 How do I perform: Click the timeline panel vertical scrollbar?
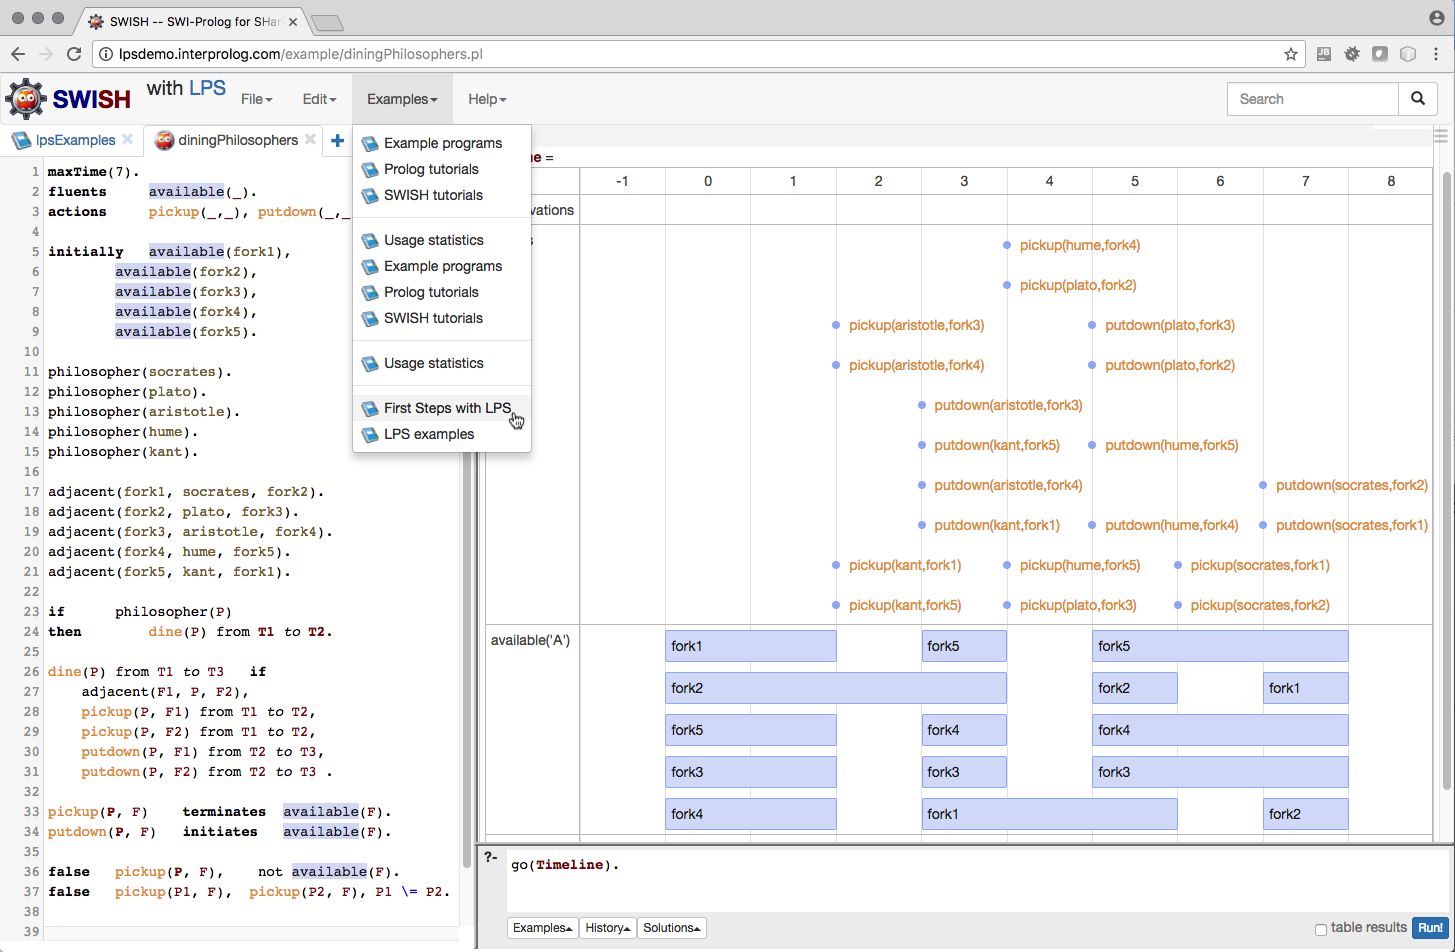tap(1447, 480)
